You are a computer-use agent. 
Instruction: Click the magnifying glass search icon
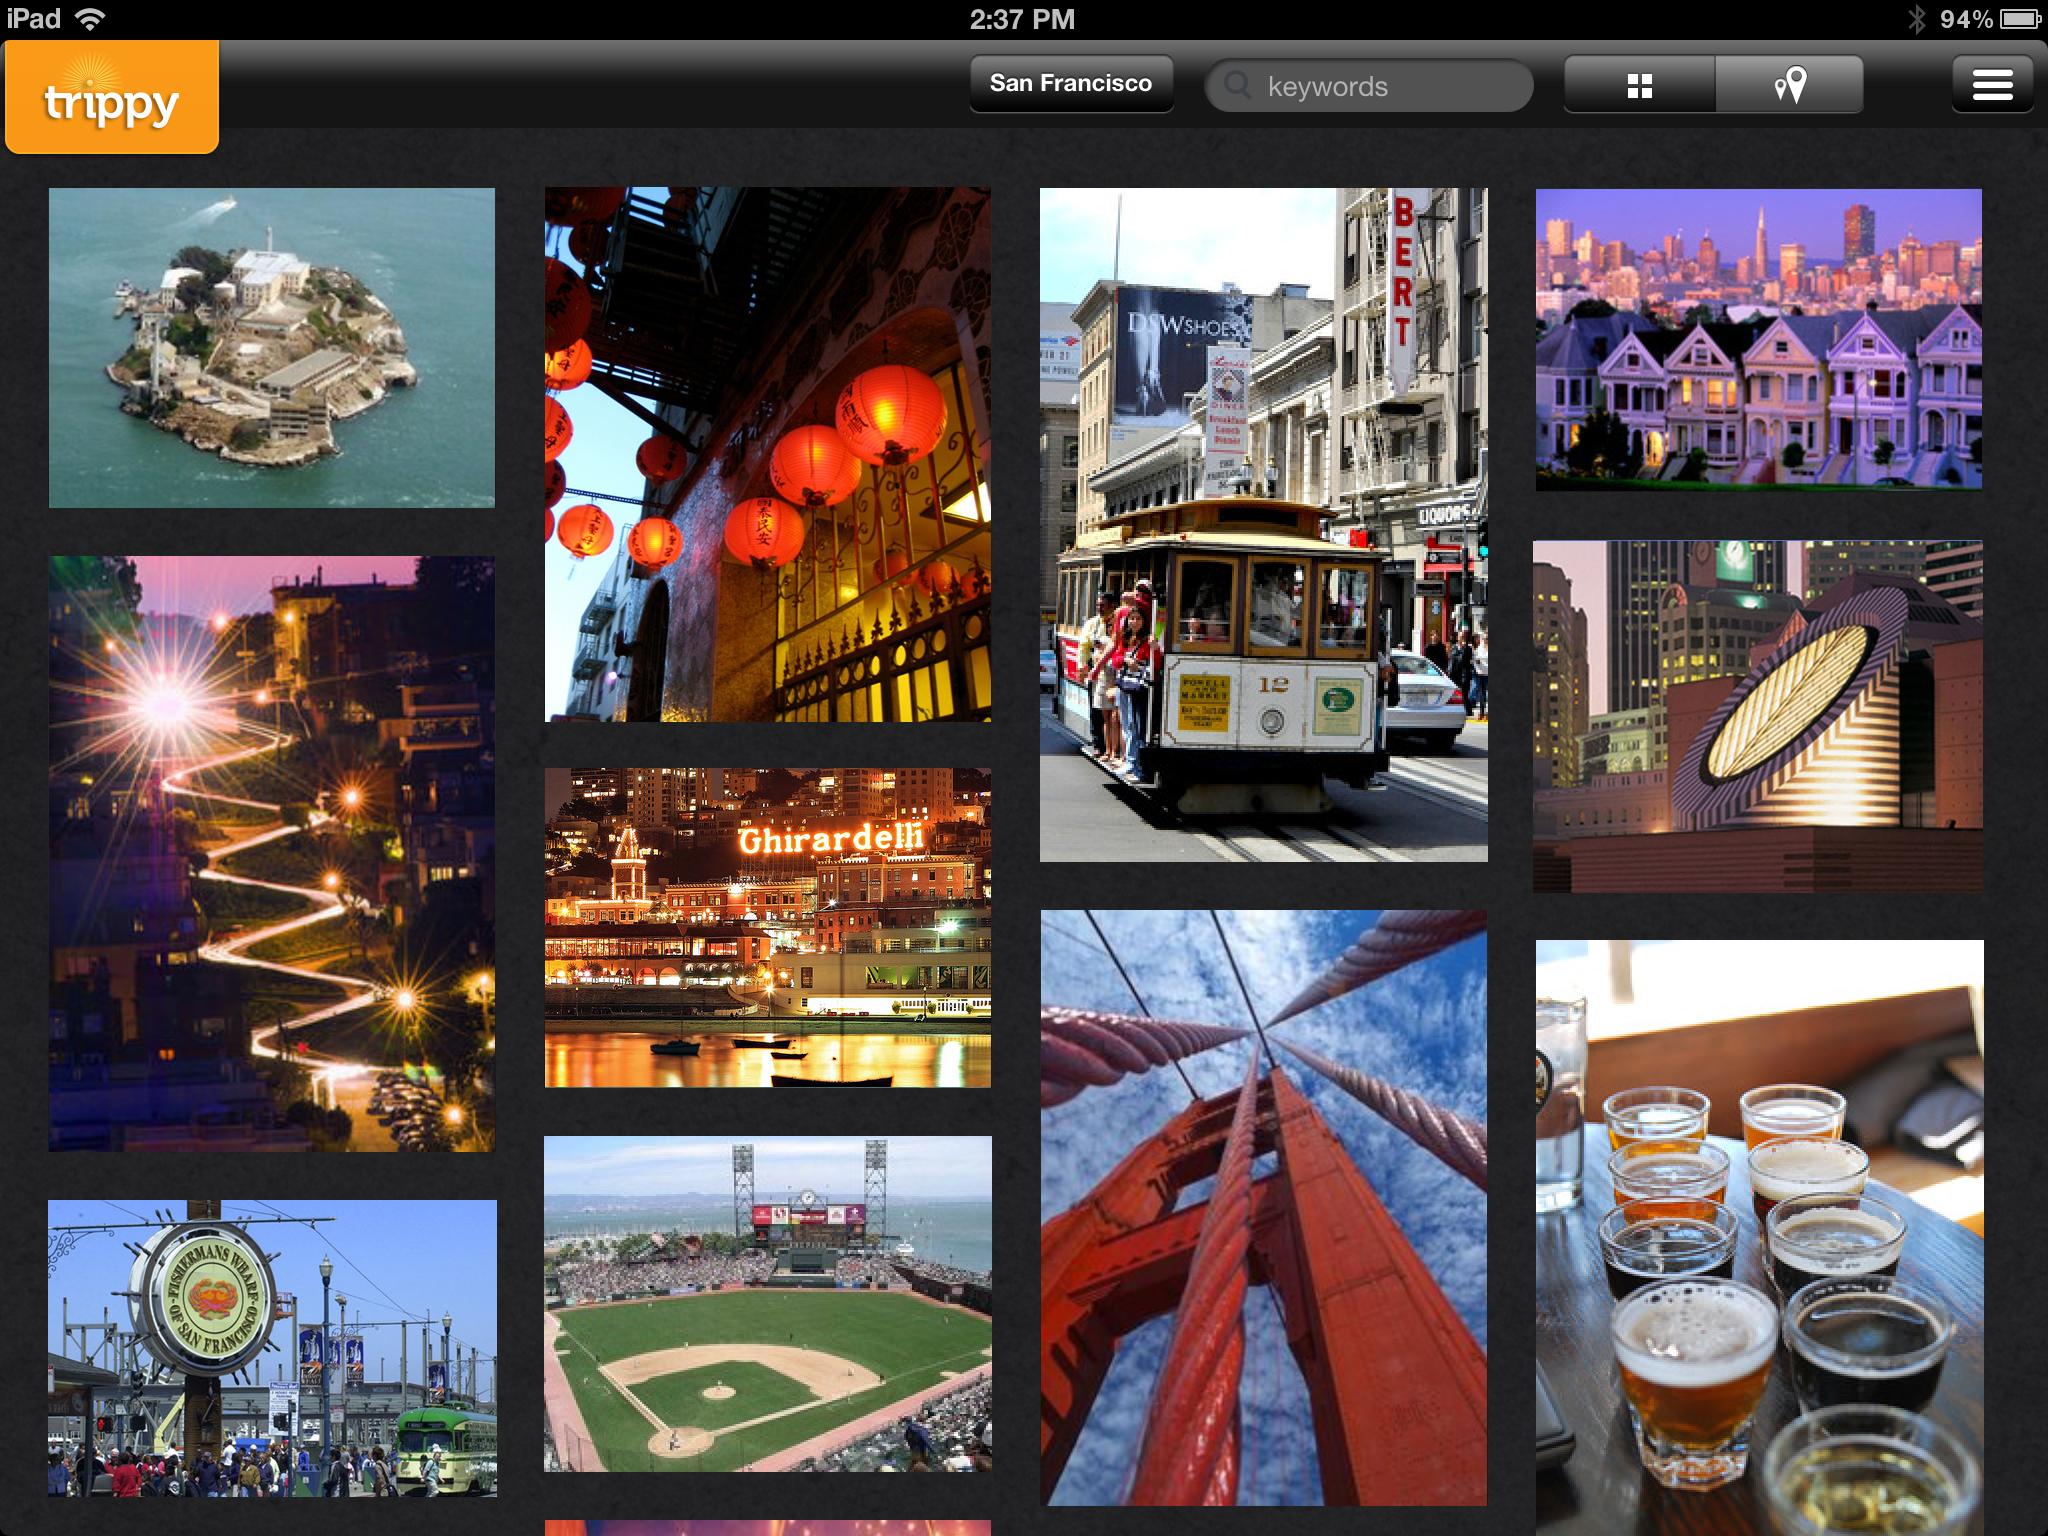[x=1237, y=85]
